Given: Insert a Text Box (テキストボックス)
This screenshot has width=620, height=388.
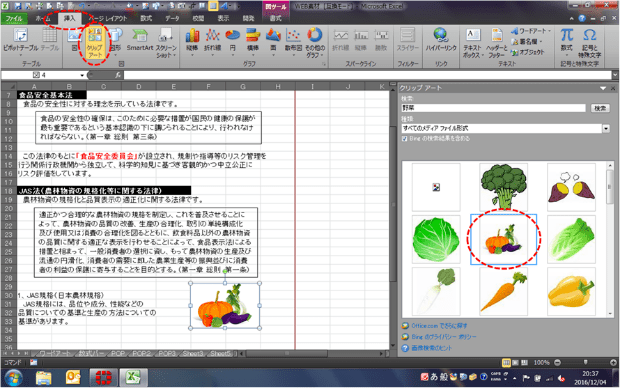Looking at the screenshot, I should tap(473, 43).
